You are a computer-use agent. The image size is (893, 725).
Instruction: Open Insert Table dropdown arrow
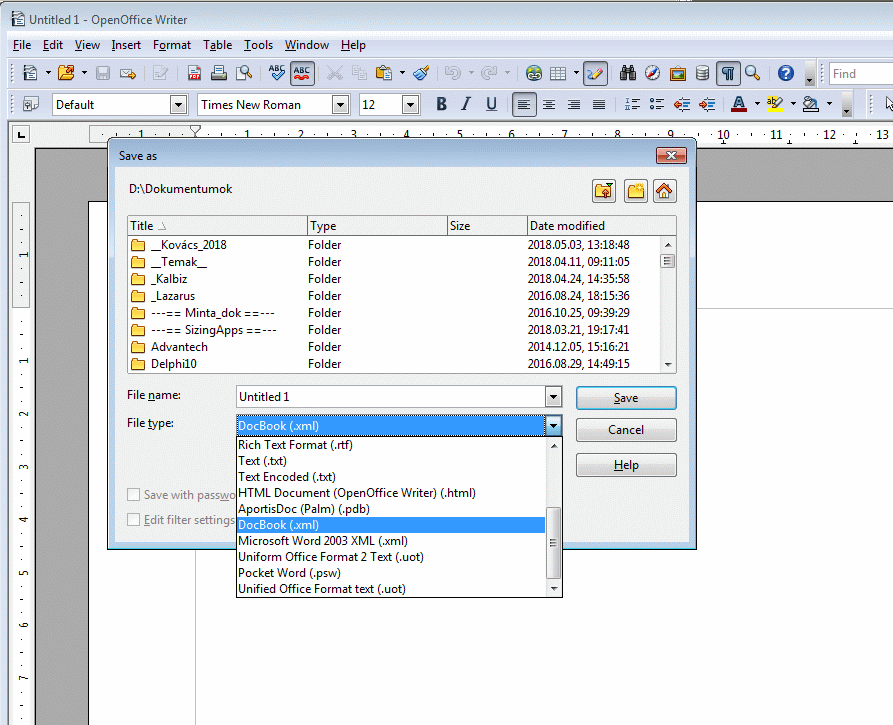(x=576, y=73)
